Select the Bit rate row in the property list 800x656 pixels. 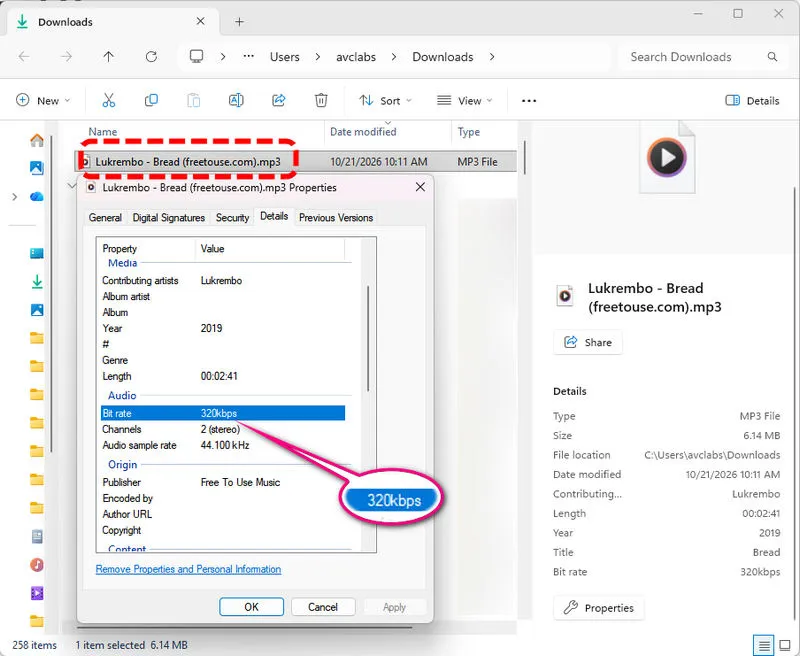223,413
